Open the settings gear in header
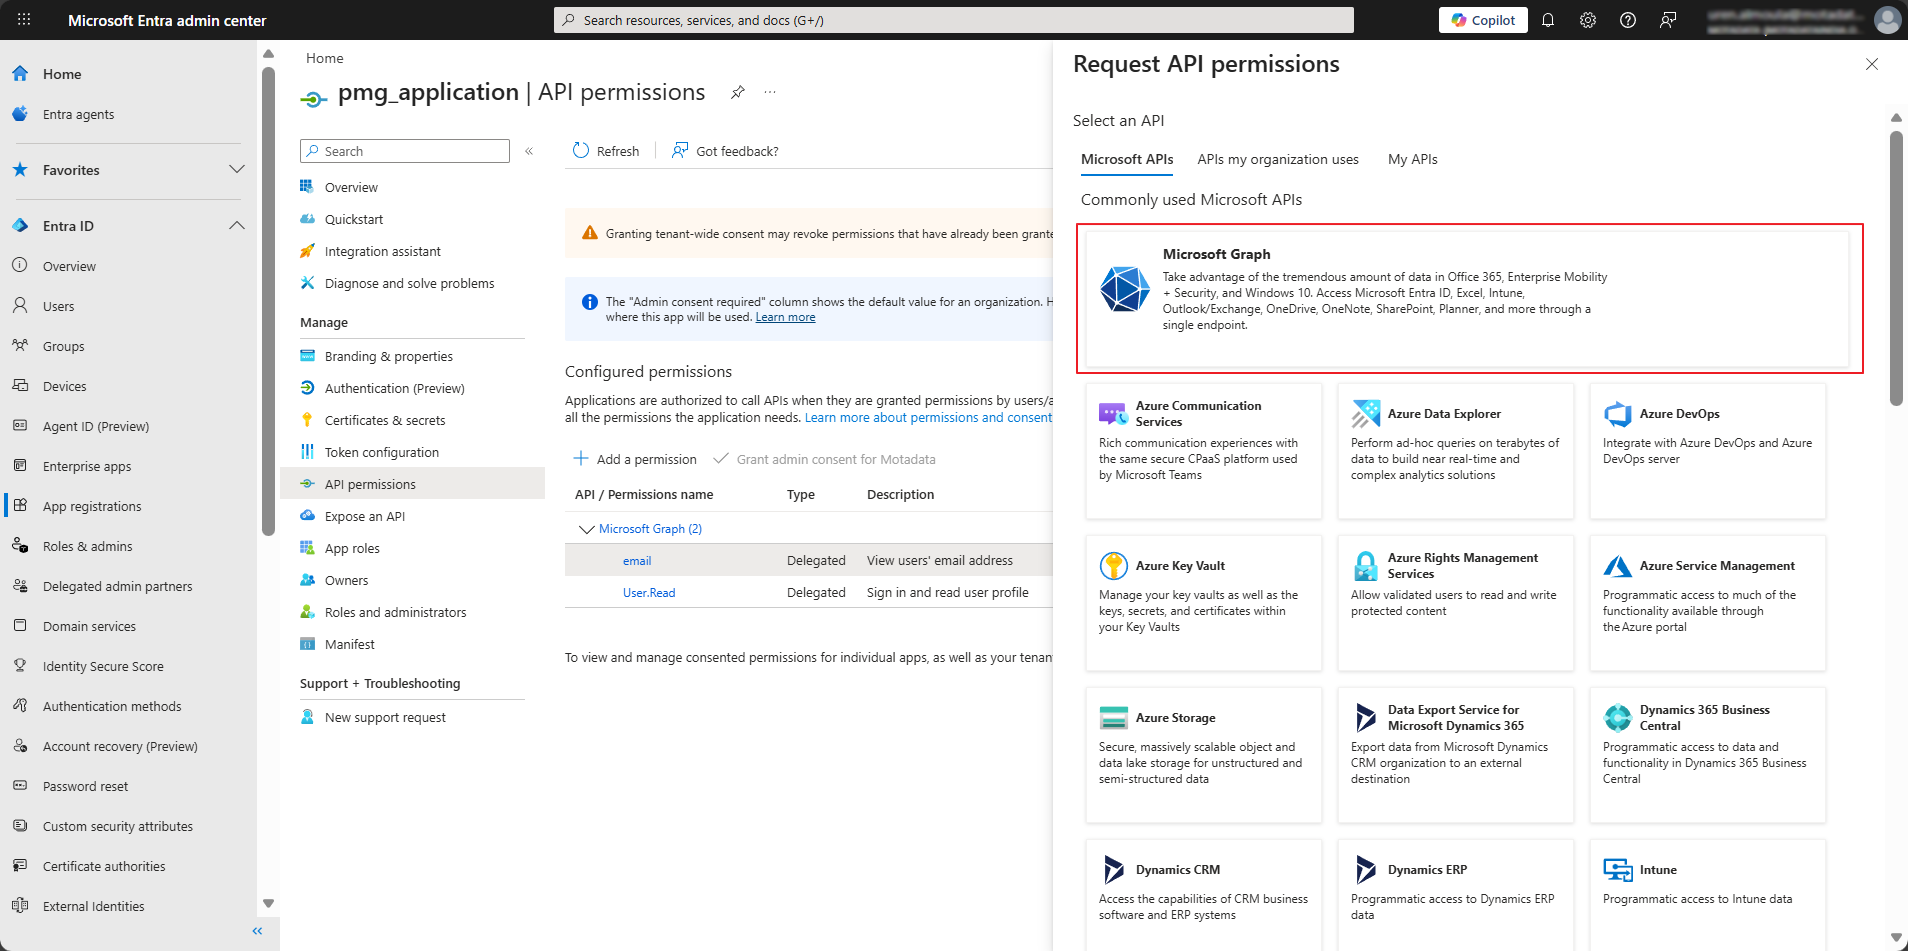Image resolution: width=1908 pixels, height=951 pixels. tap(1588, 20)
